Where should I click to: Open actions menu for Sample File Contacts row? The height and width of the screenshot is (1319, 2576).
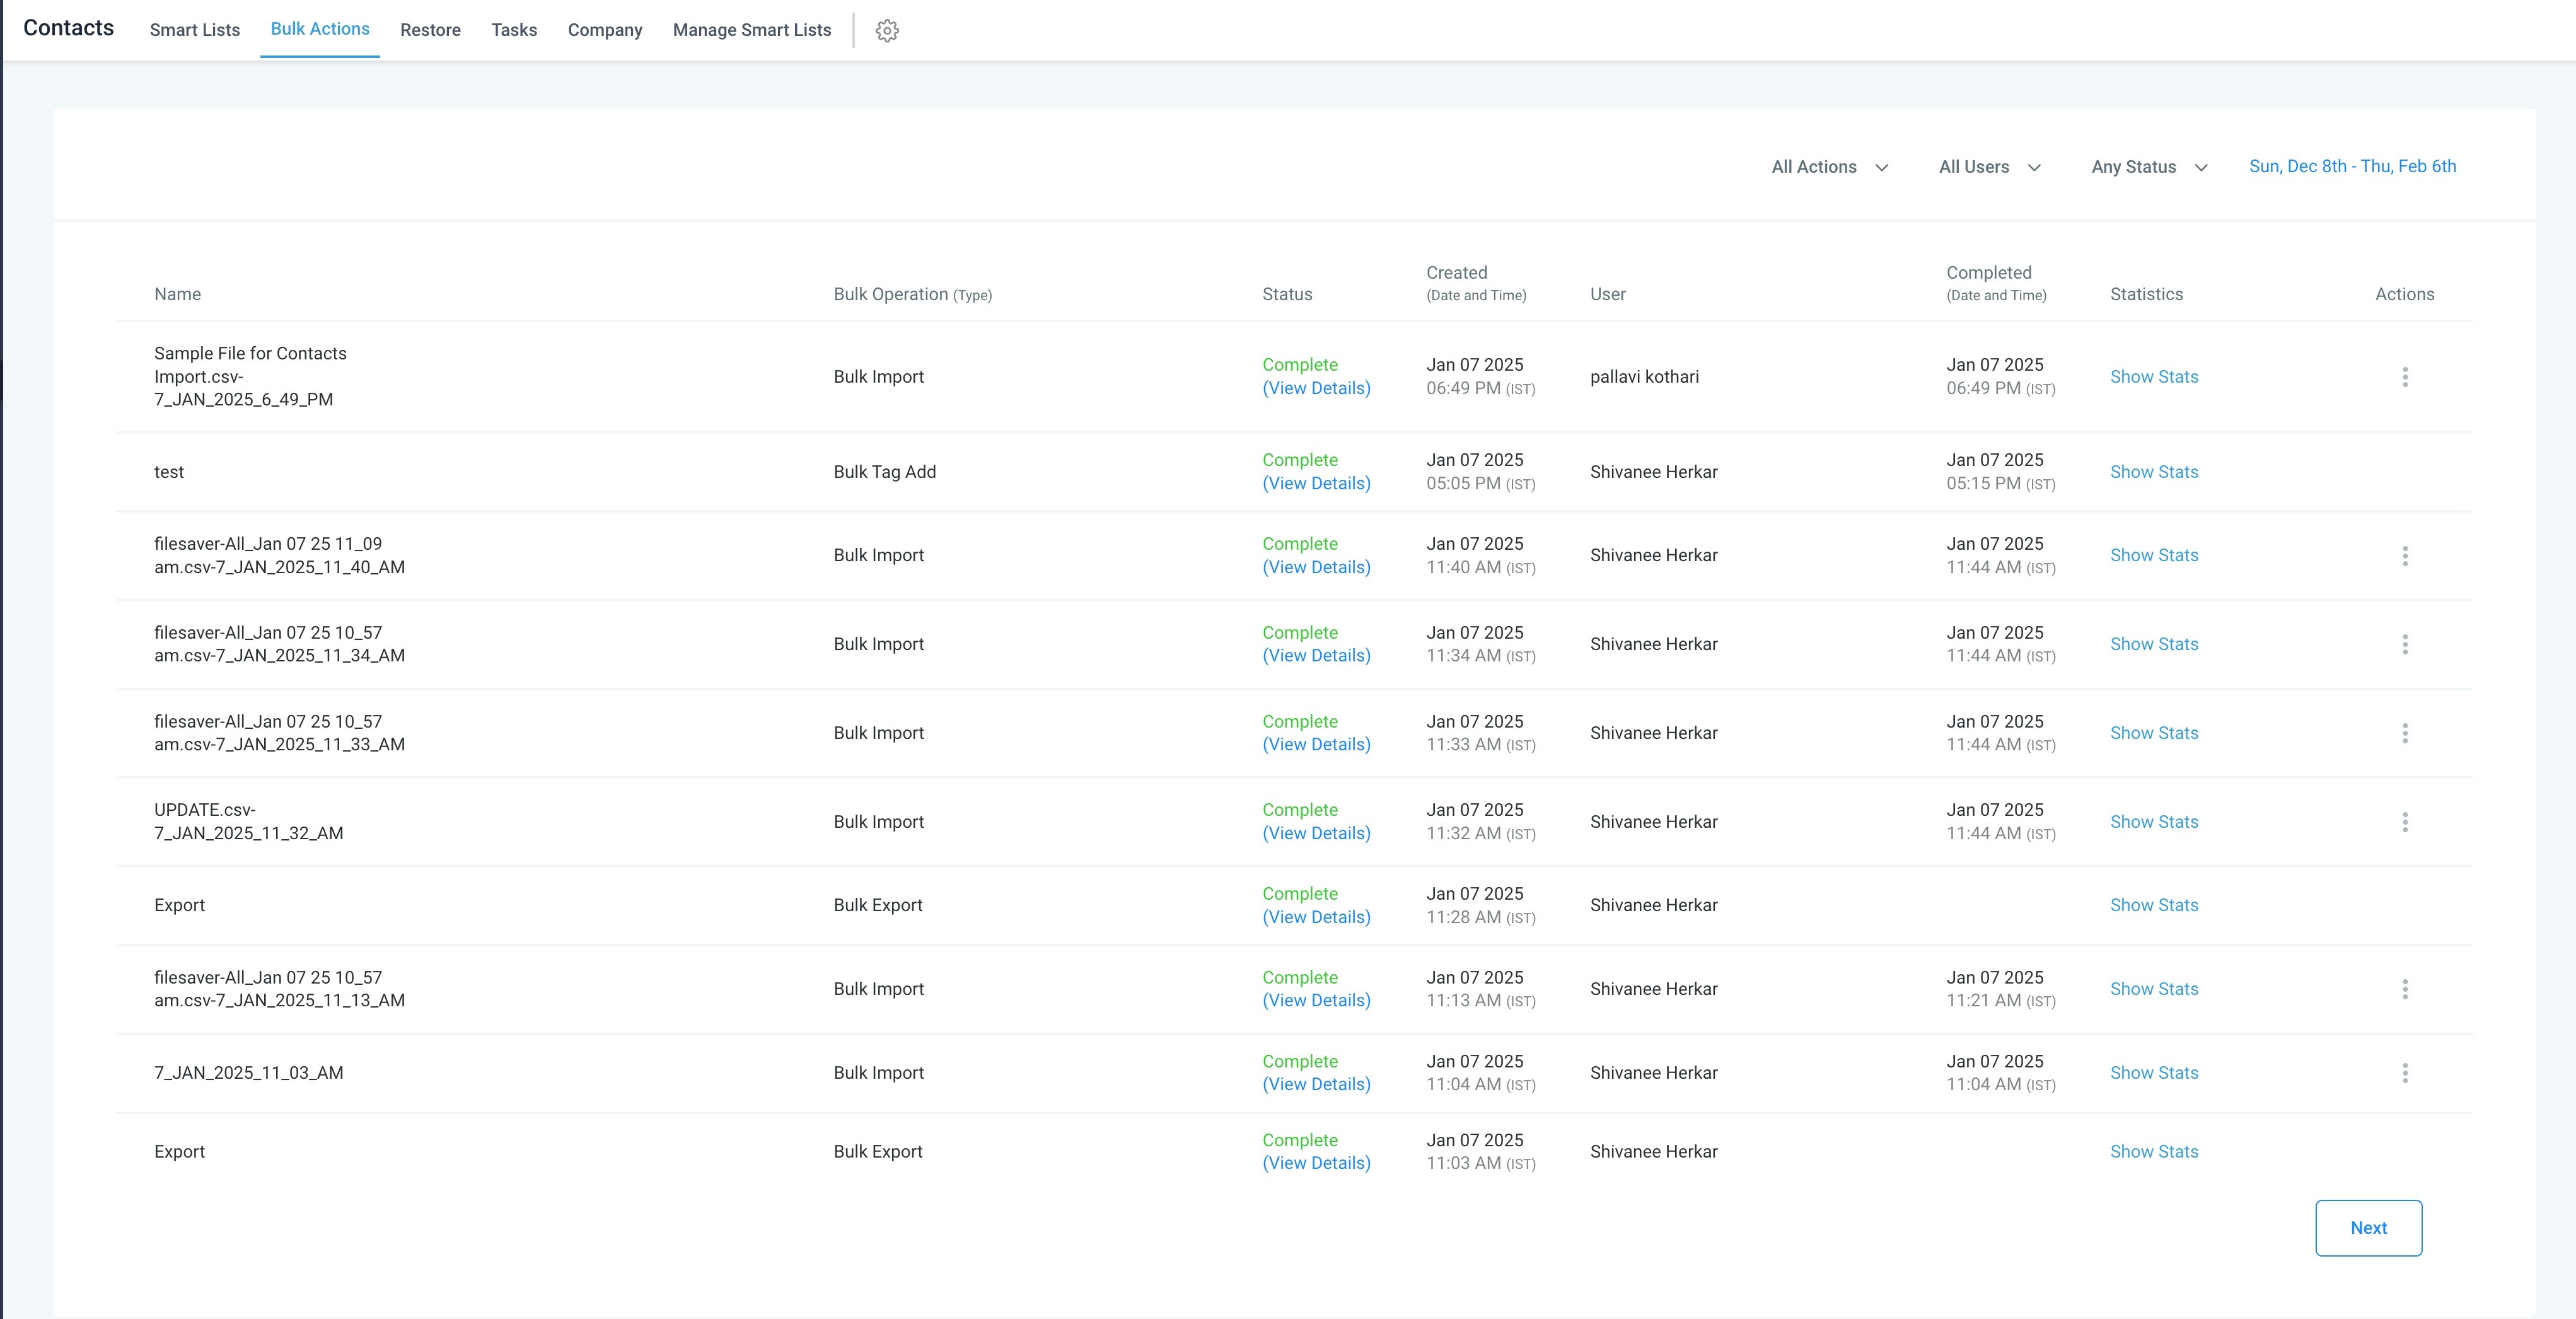2404,377
